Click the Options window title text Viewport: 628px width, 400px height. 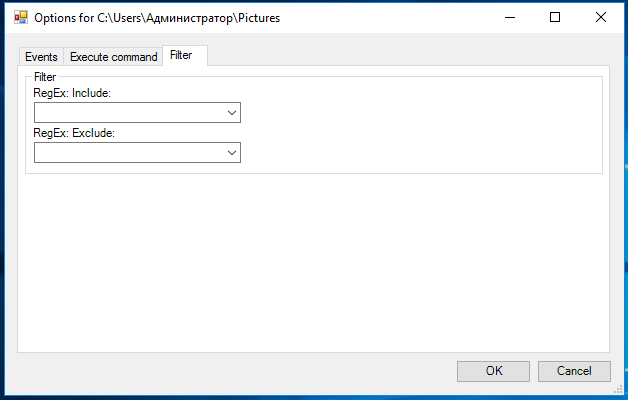click(157, 18)
